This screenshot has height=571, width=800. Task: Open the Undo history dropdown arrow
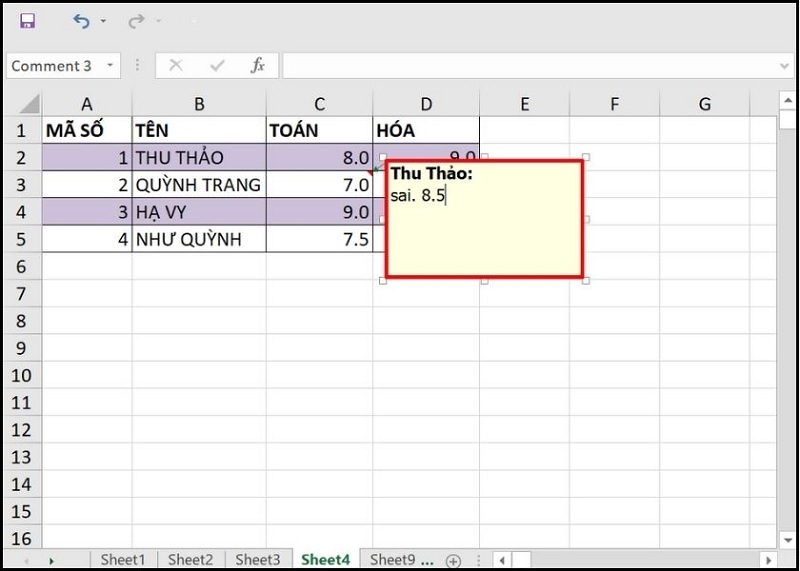(x=103, y=22)
